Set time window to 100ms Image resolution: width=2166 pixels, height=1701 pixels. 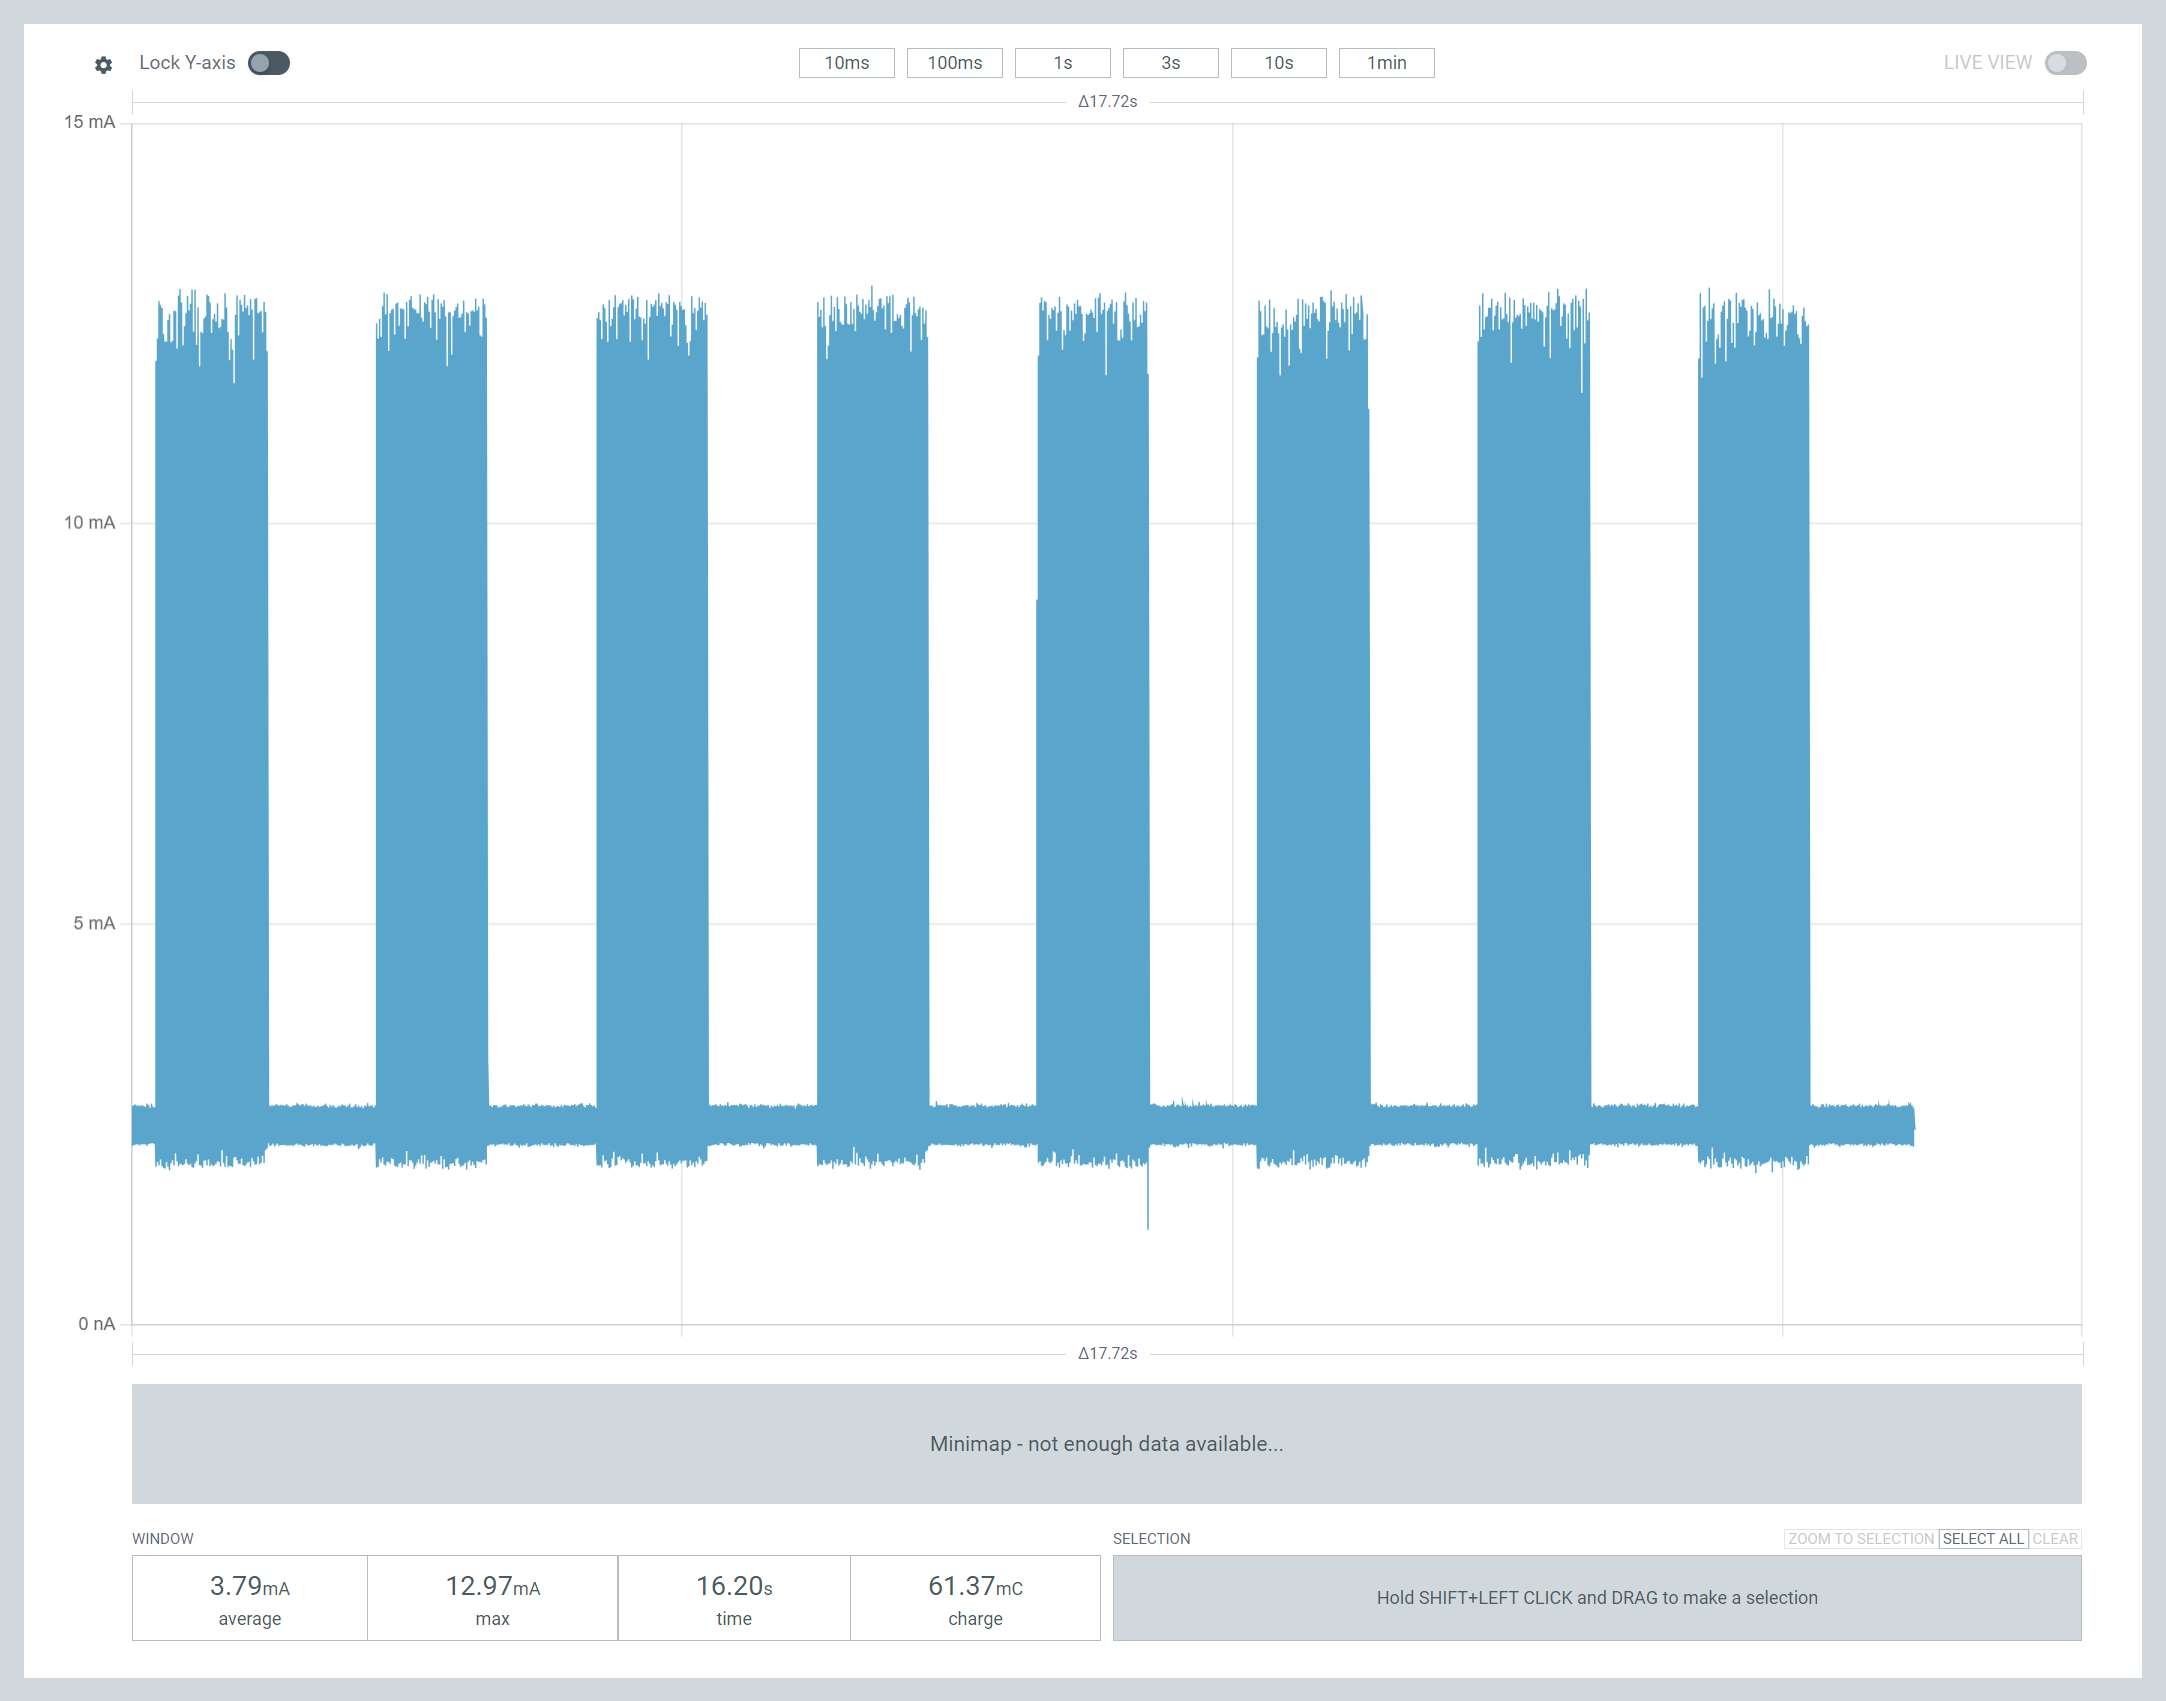click(x=954, y=63)
